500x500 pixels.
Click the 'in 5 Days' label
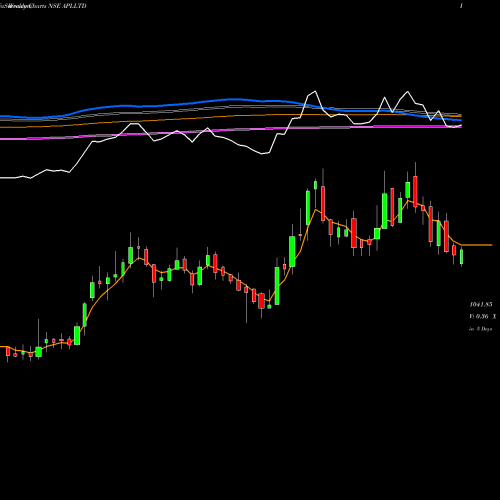481,329
